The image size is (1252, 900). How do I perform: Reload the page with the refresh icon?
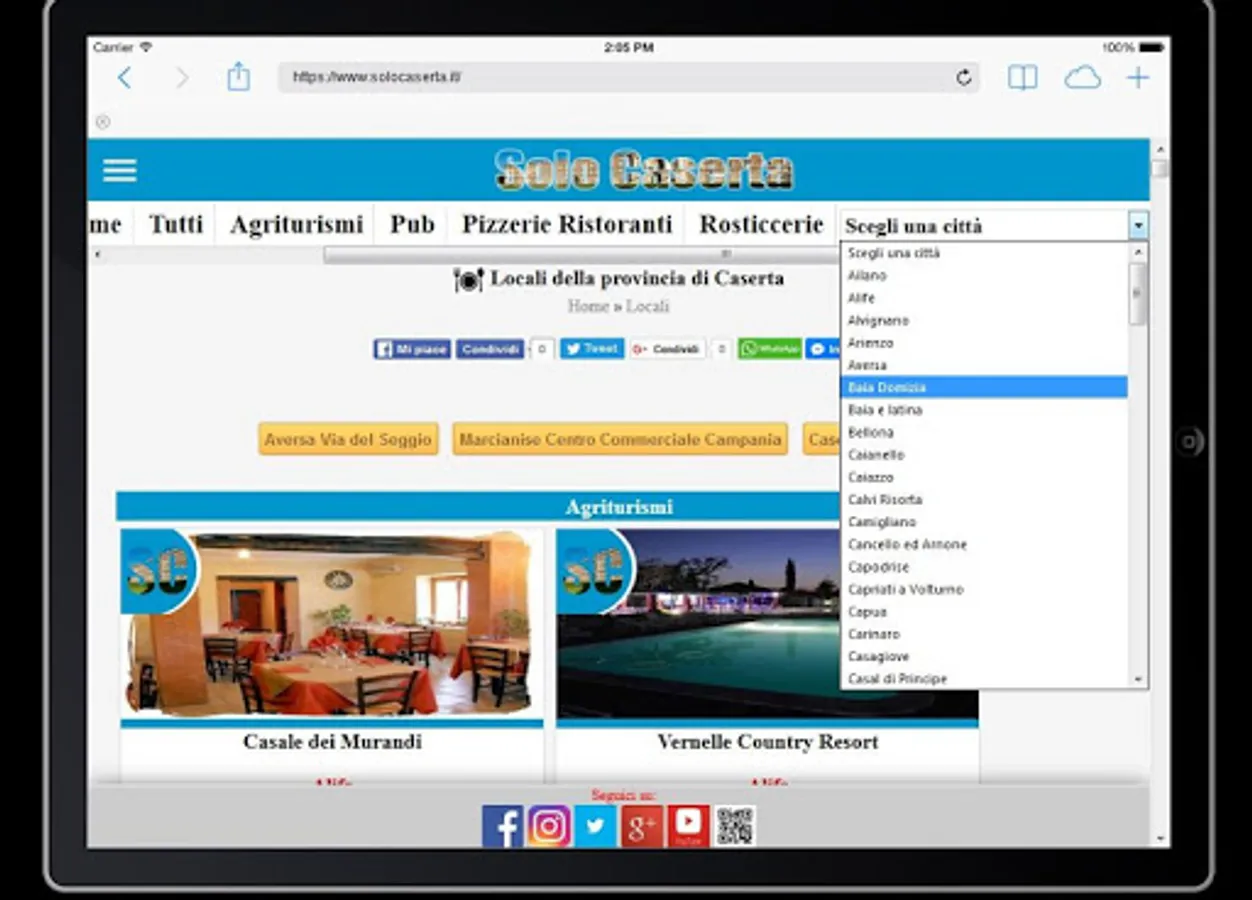coord(964,78)
